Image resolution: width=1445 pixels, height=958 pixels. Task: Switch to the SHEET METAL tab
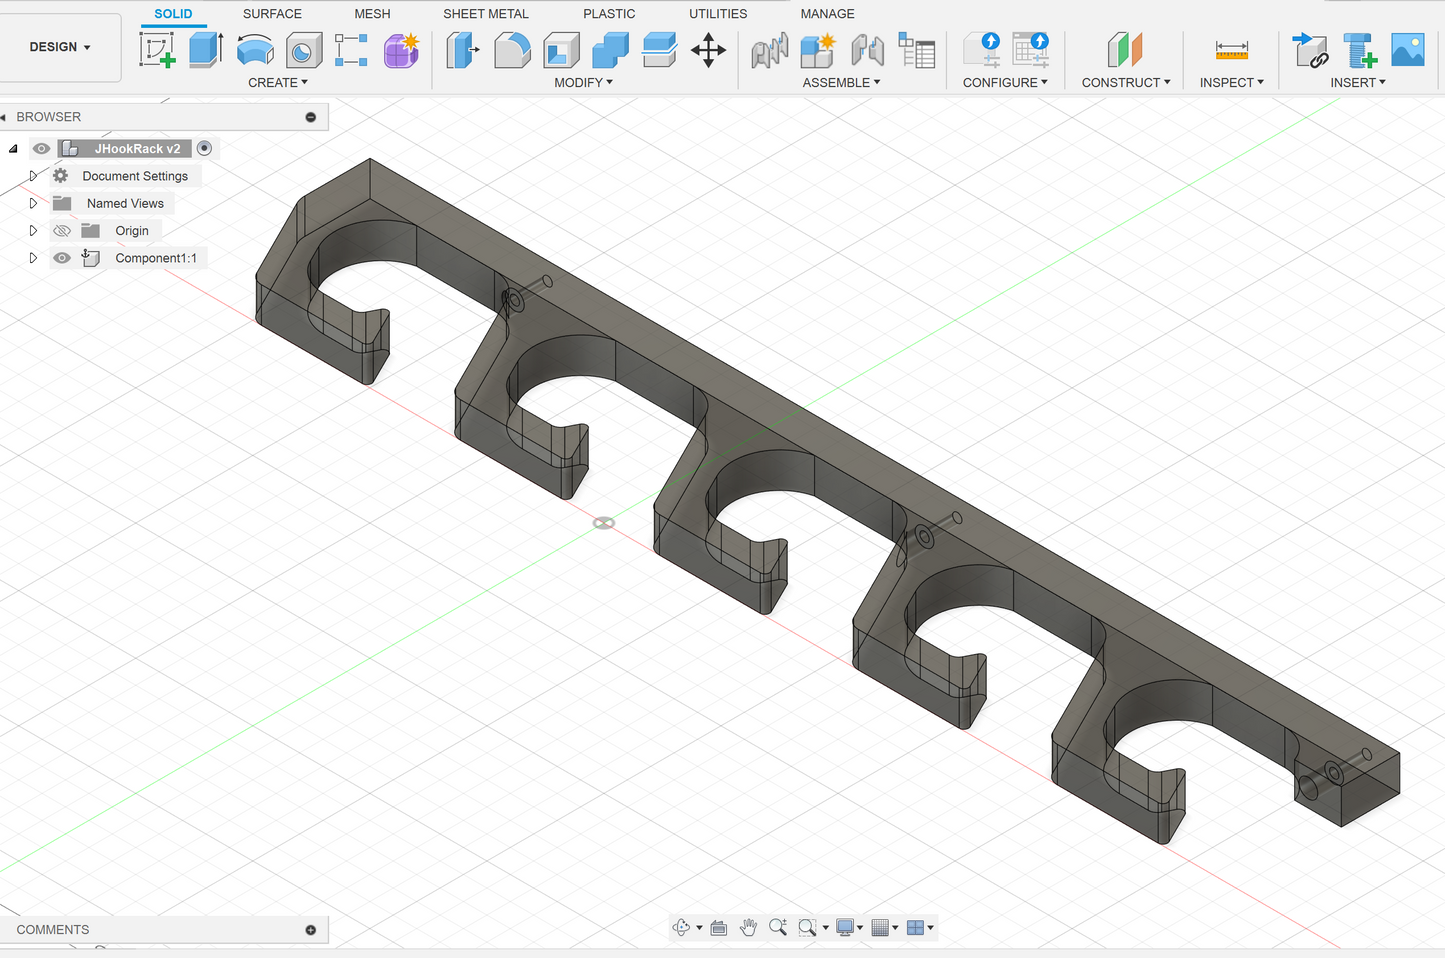[x=486, y=14]
